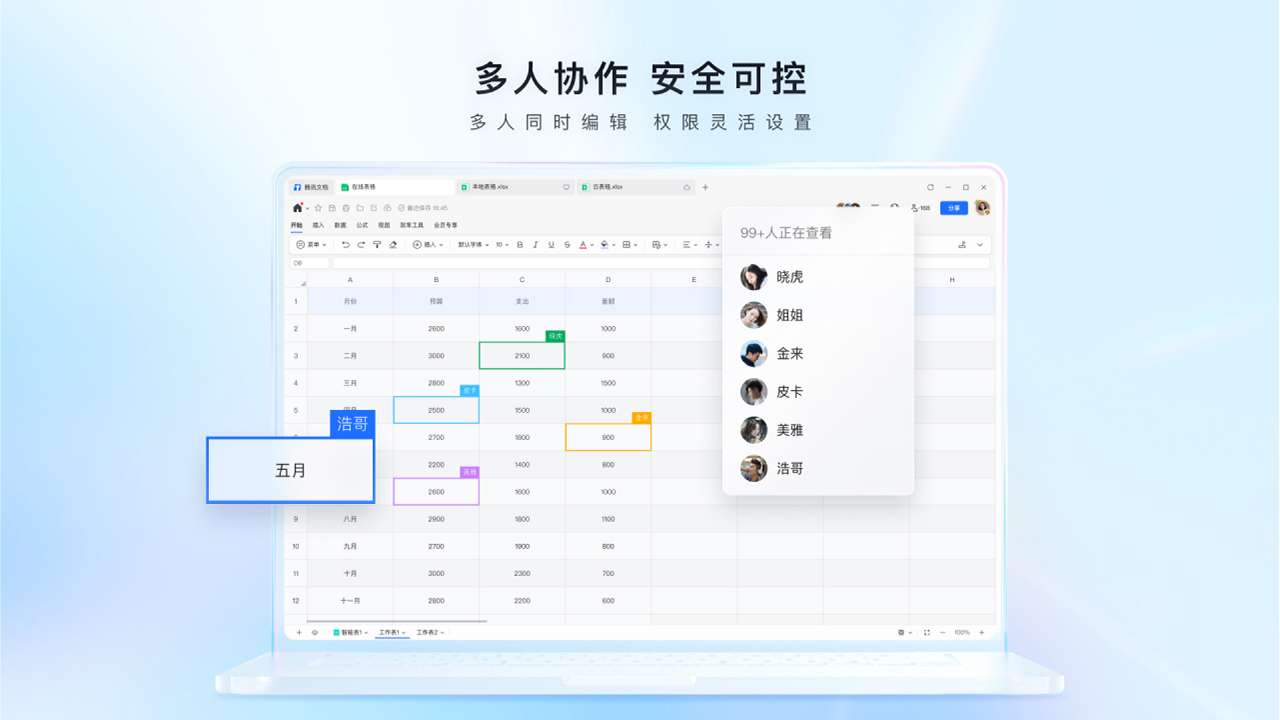This screenshot has height=720, width=1280.
Task: Click the plus icon to open a new tab
Action: pyautogui.click(x=705, y=187)
